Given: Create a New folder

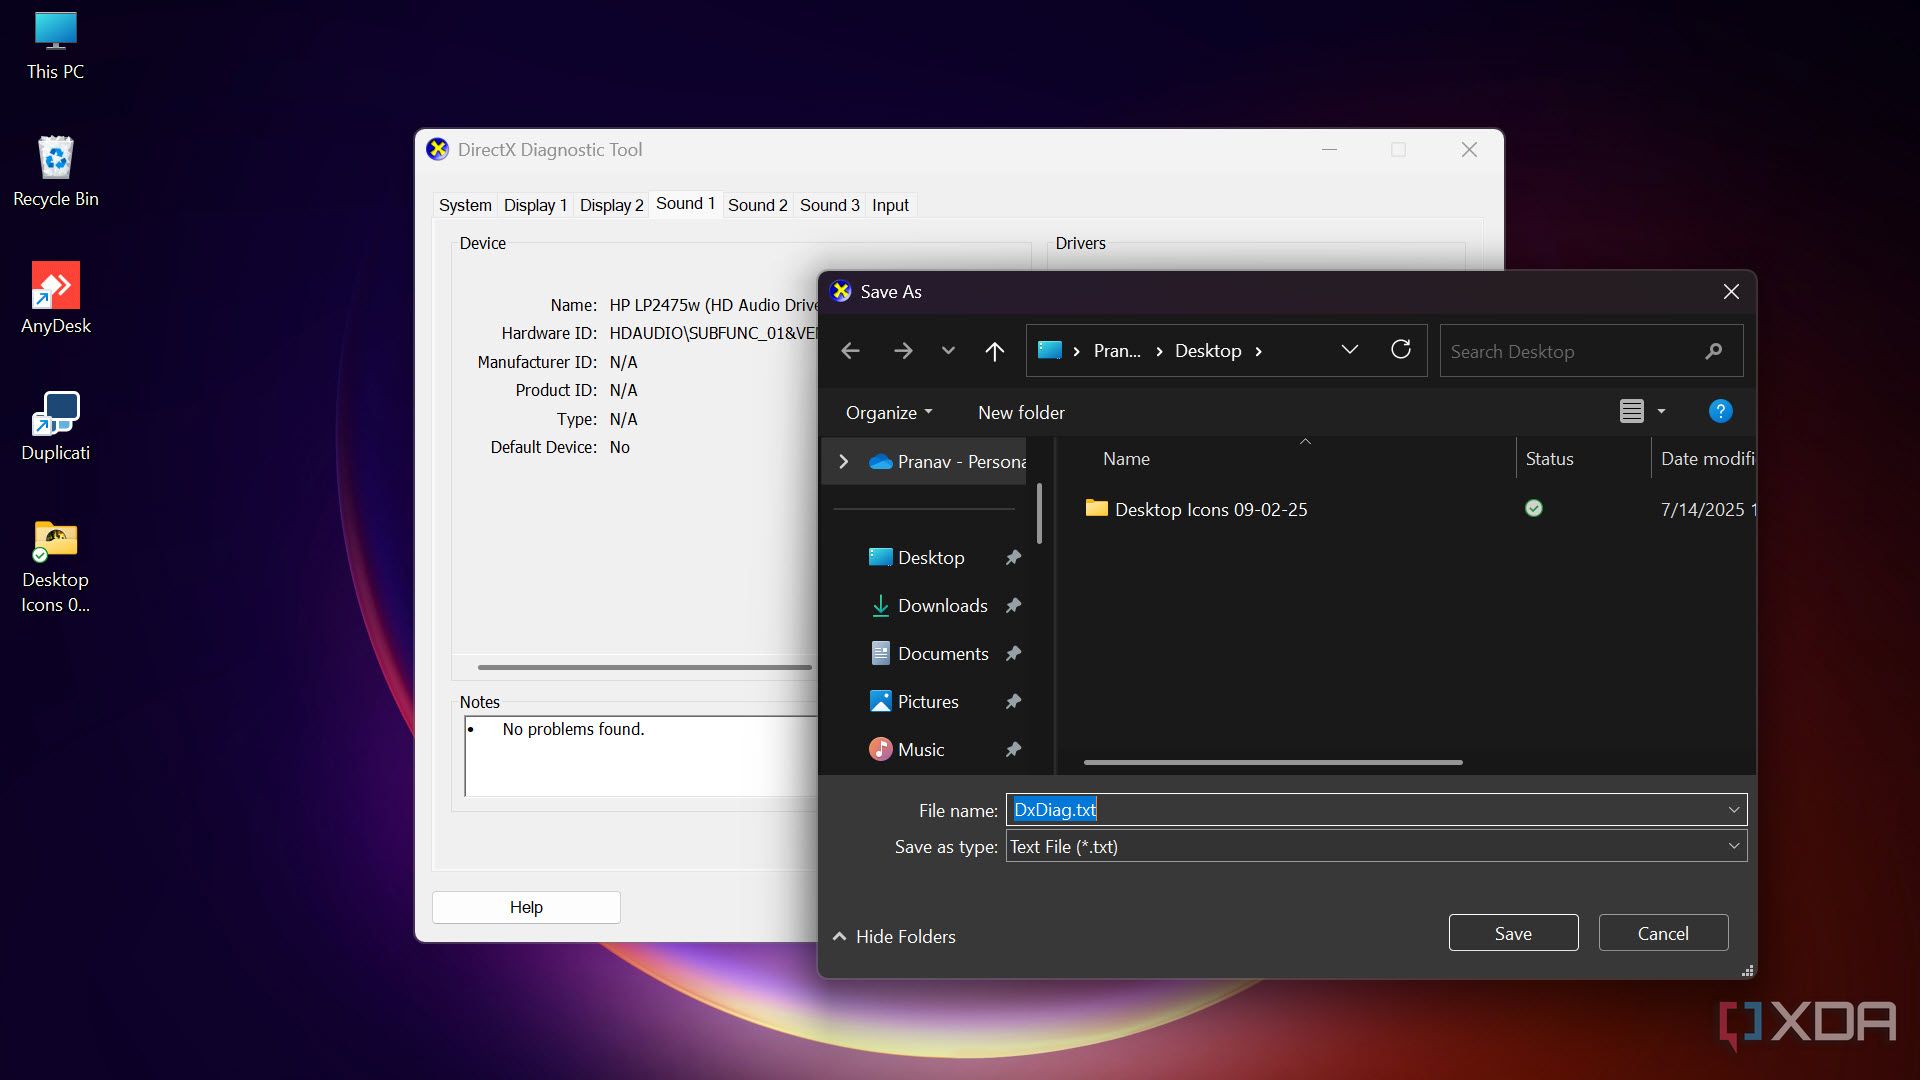Looking at the screenshot, I should [x=1021, y=412].
